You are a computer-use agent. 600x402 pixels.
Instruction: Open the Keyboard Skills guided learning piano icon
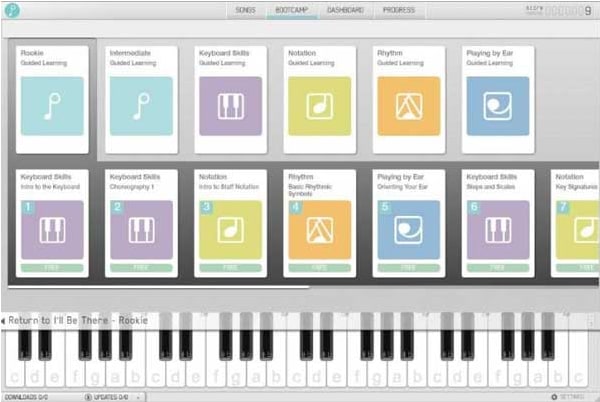[x=230, y=106]
